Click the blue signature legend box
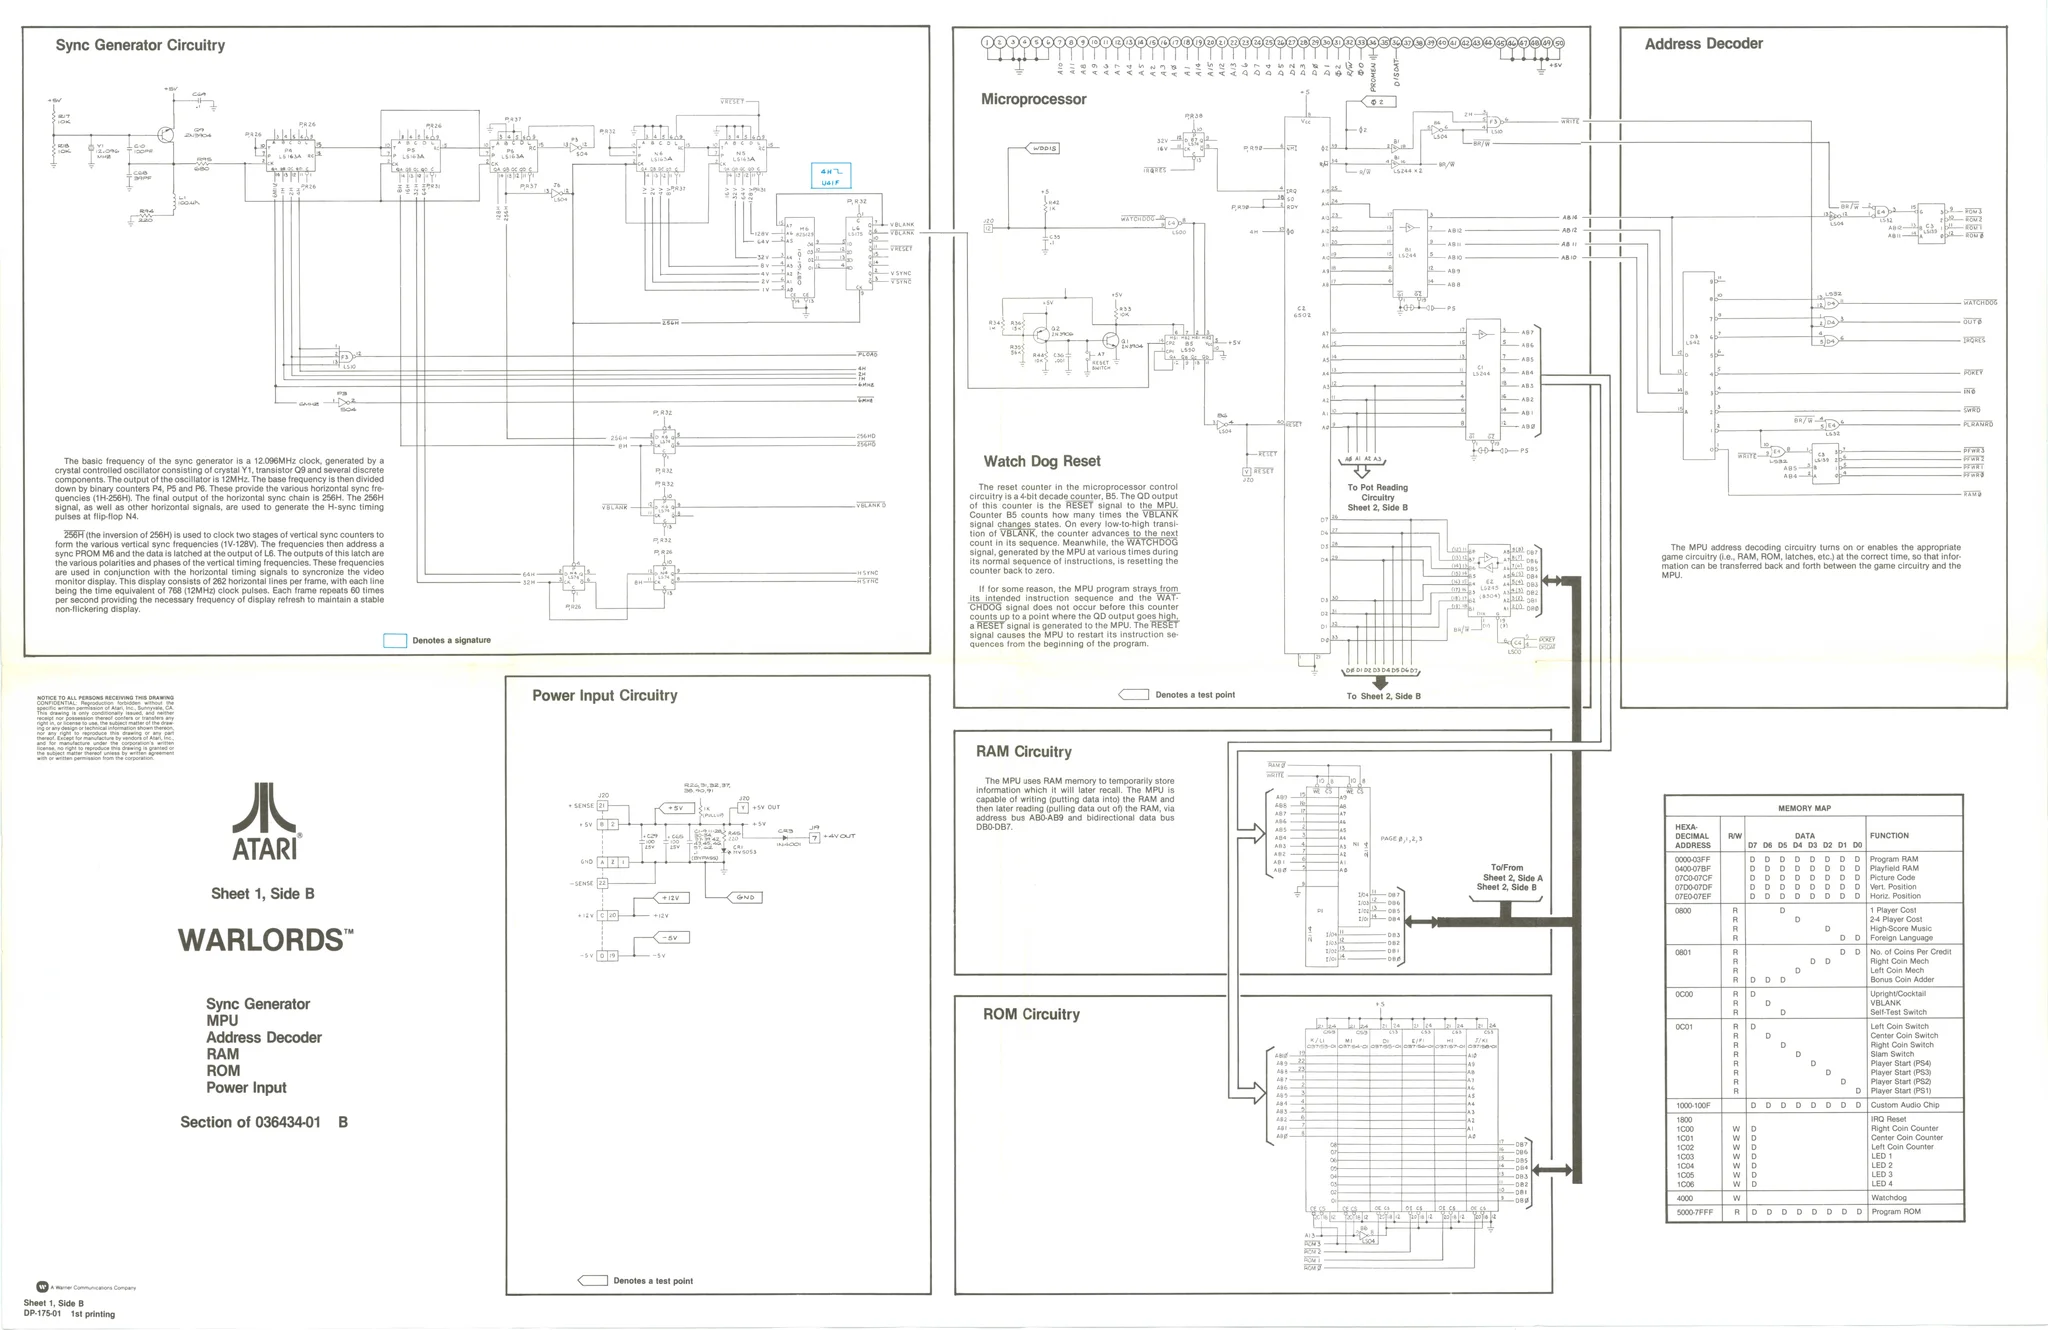The width and height of the screenshot is (2048, 1330). click(395, 640)
